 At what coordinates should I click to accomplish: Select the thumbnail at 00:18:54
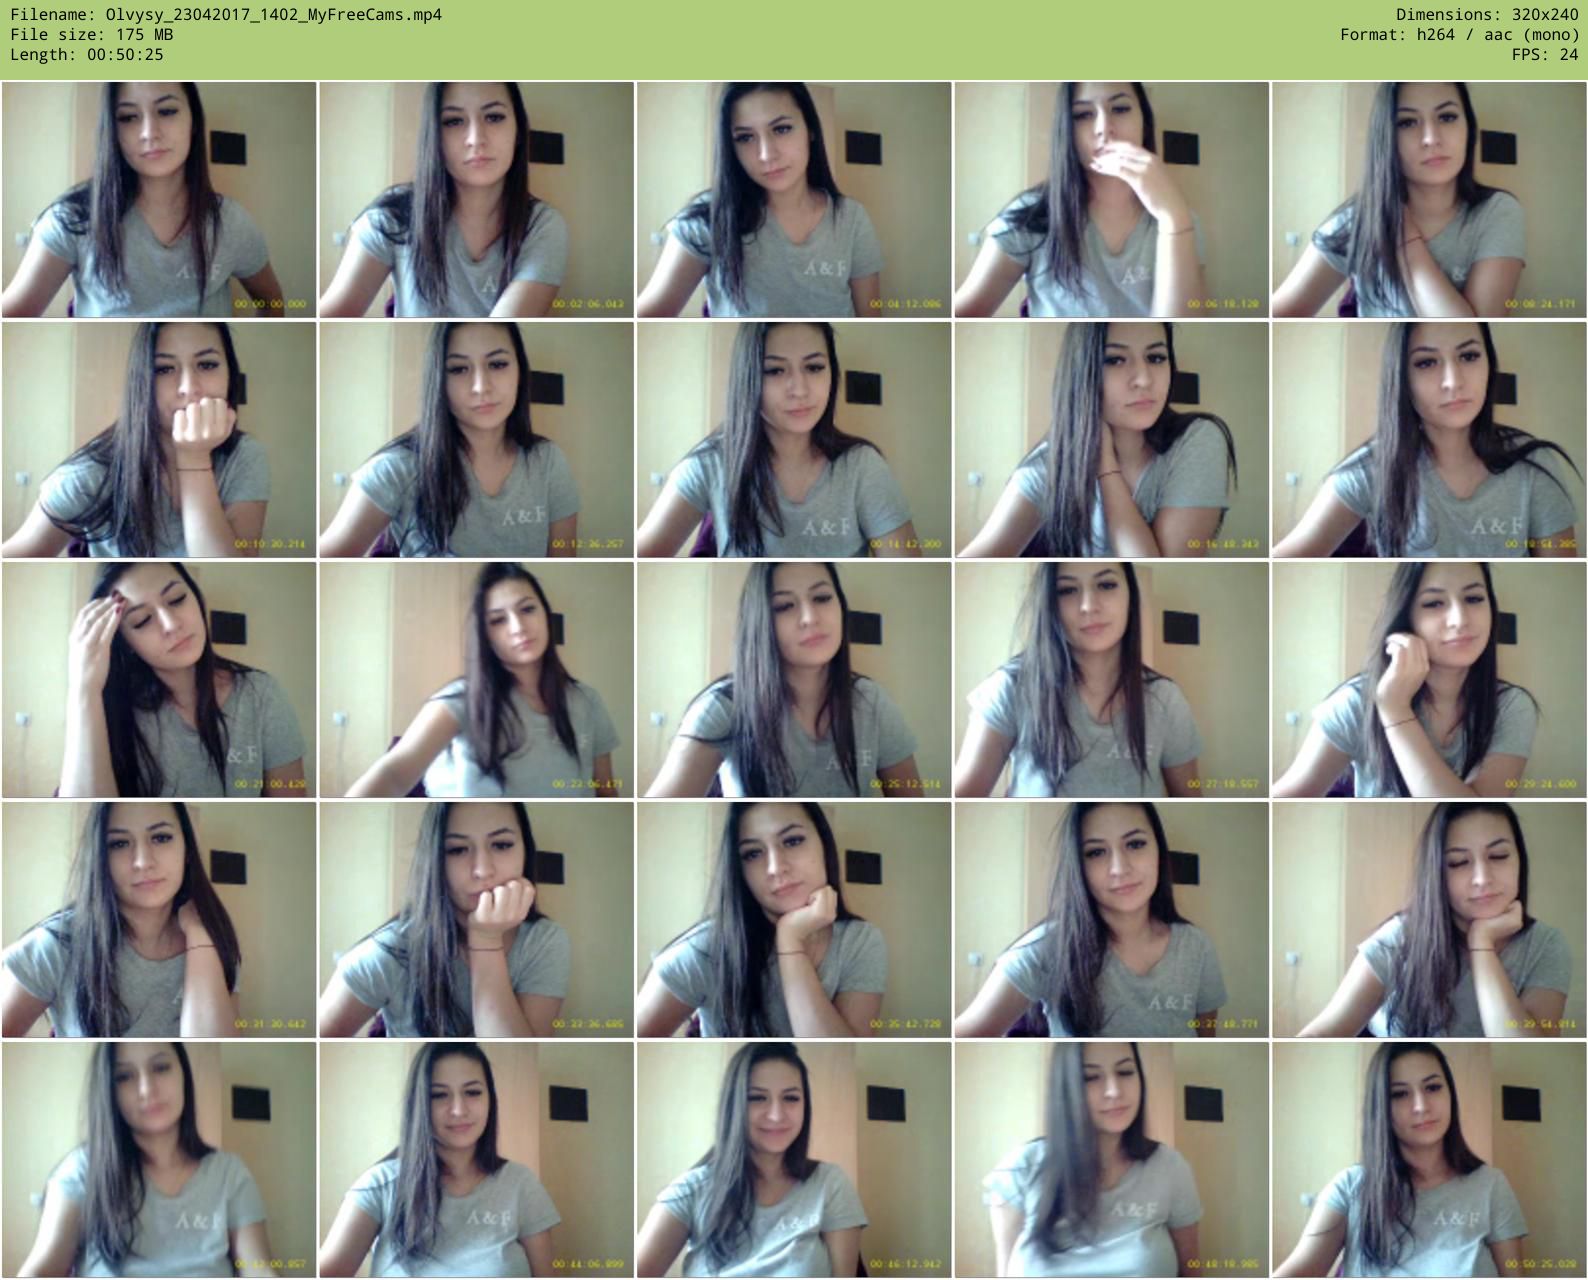pos(1429,440)
